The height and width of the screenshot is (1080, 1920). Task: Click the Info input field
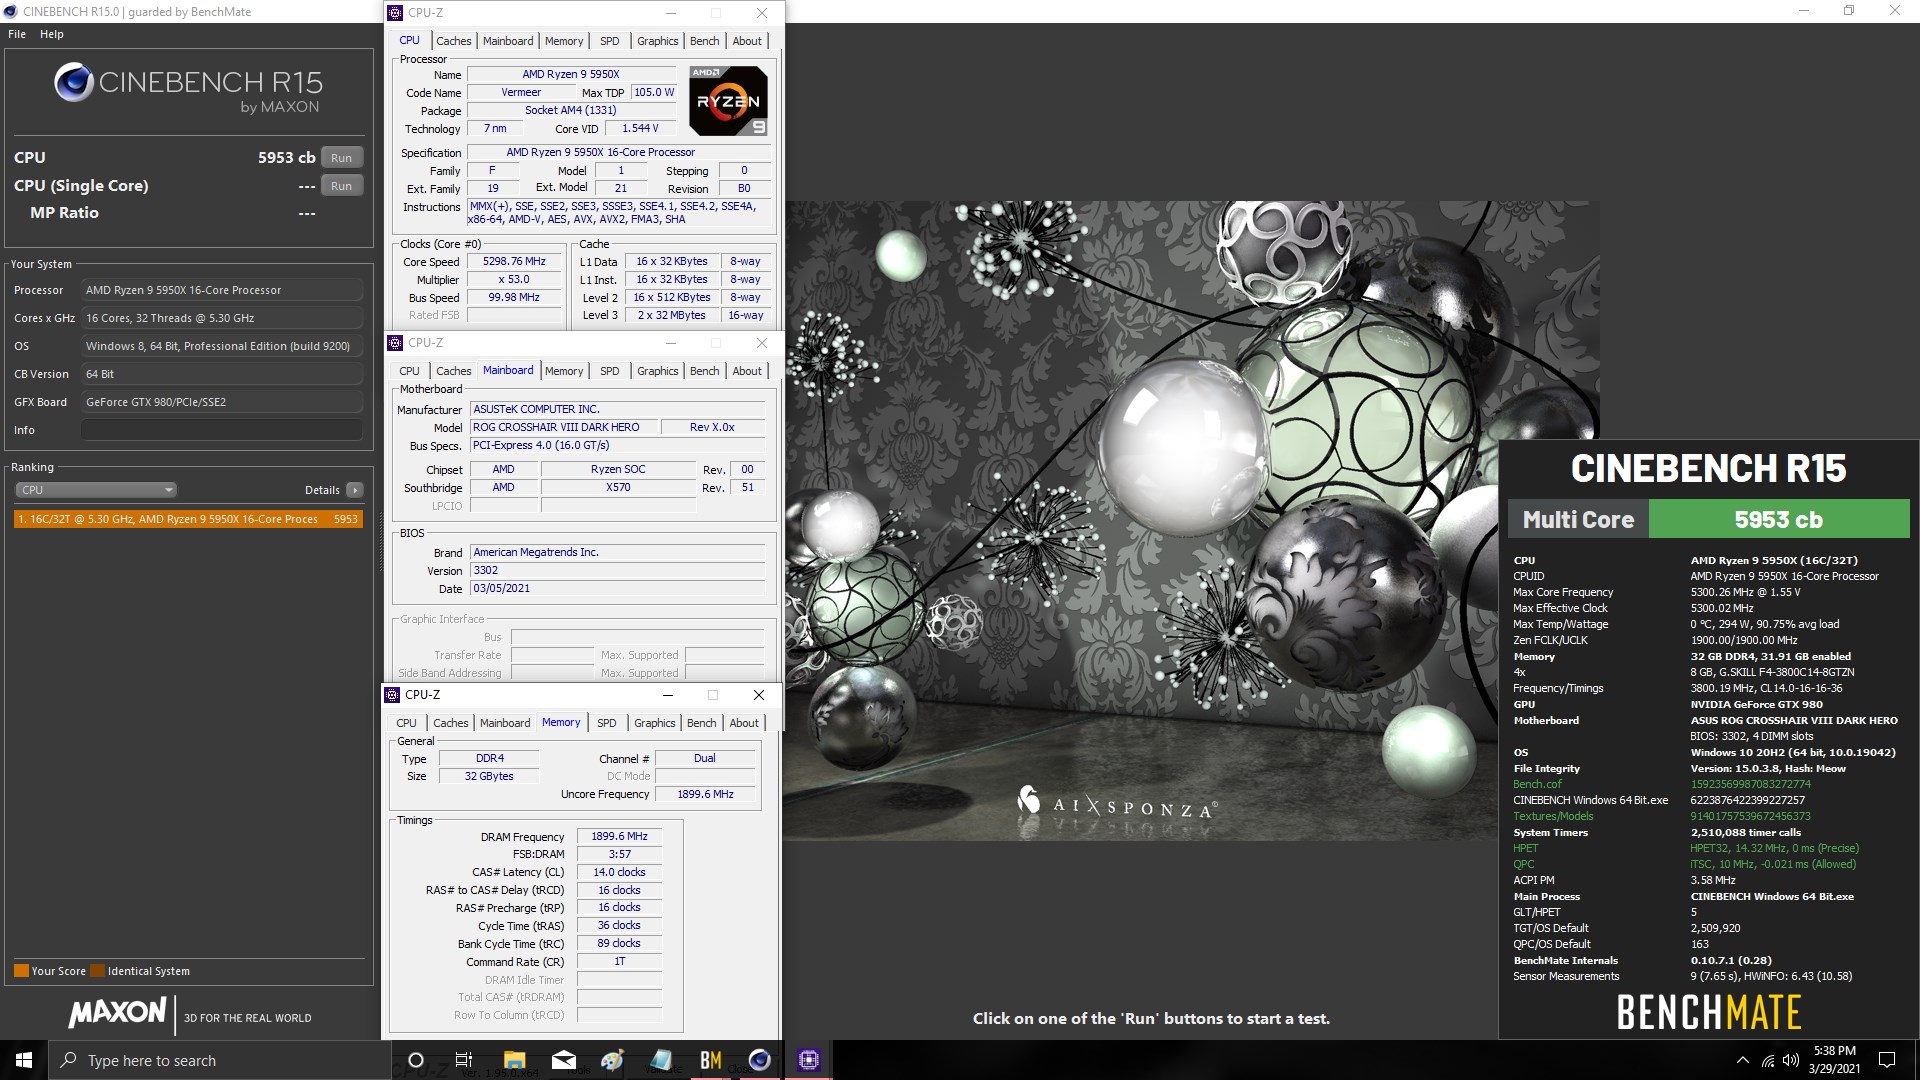[221, 430]
